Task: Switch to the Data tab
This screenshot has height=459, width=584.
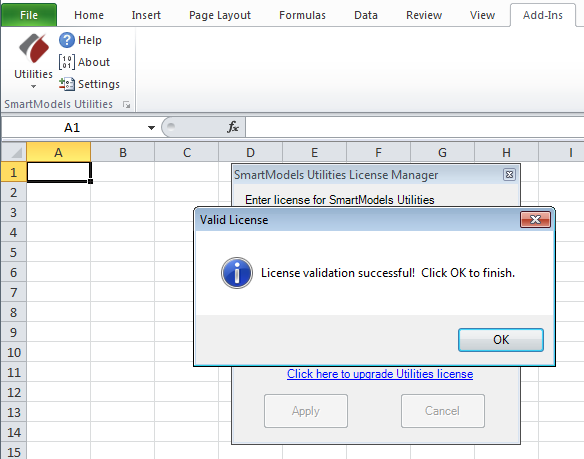Action: click(366, 15)
